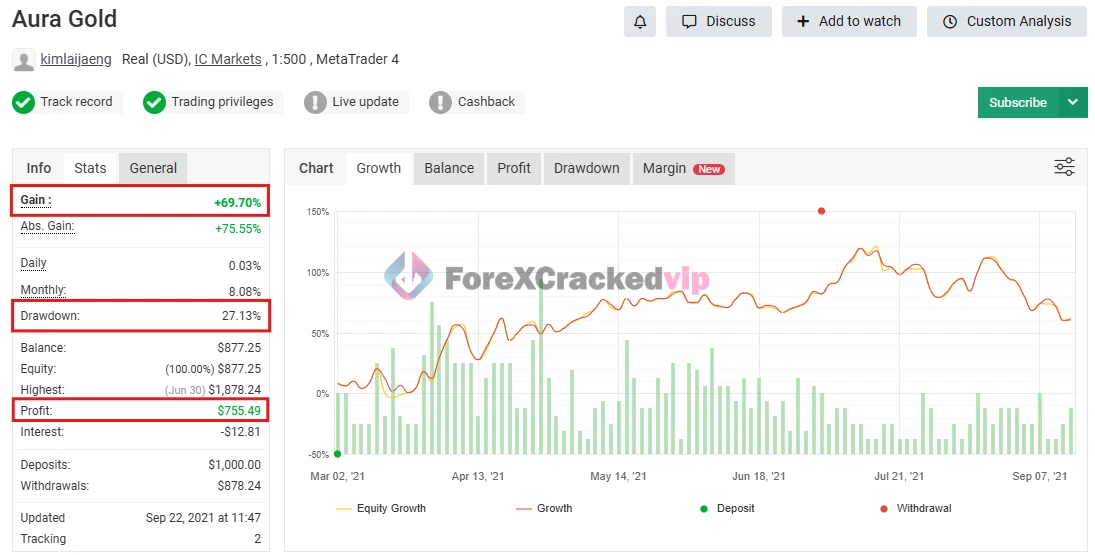Image resolution: width=1095 pixels, height=555 pixels.
Task: Click the red withdrawal marker on the chart
Action: point(821,211)
